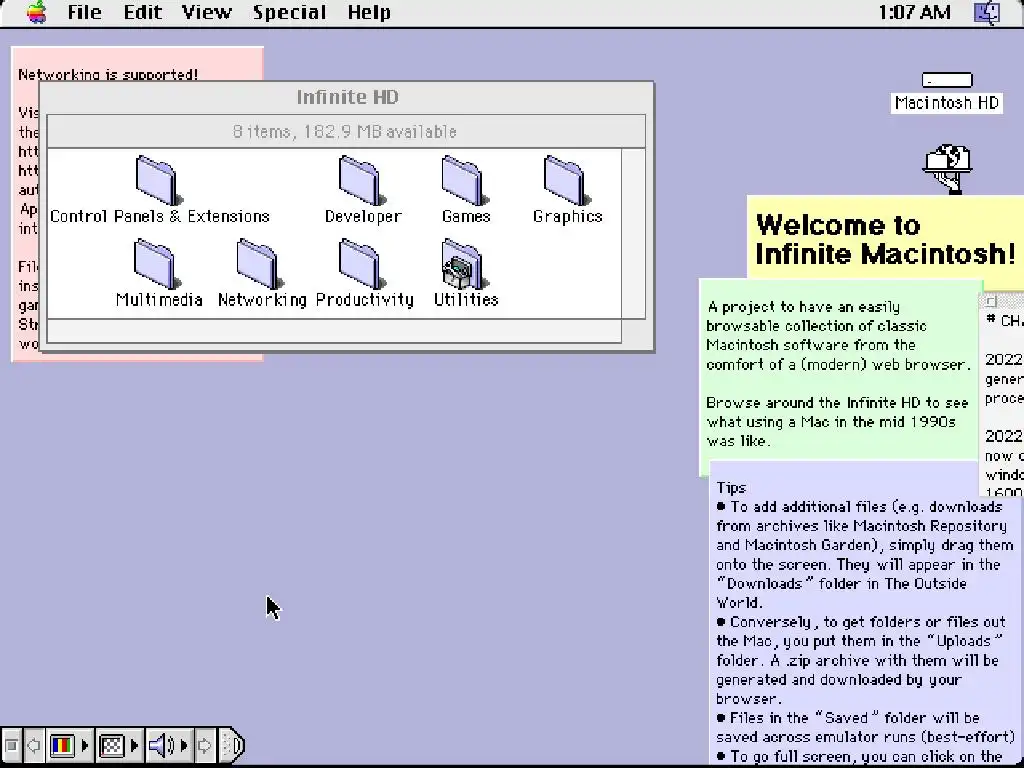Click the Infinite HD horizontal scrollbar

point(334,330)
